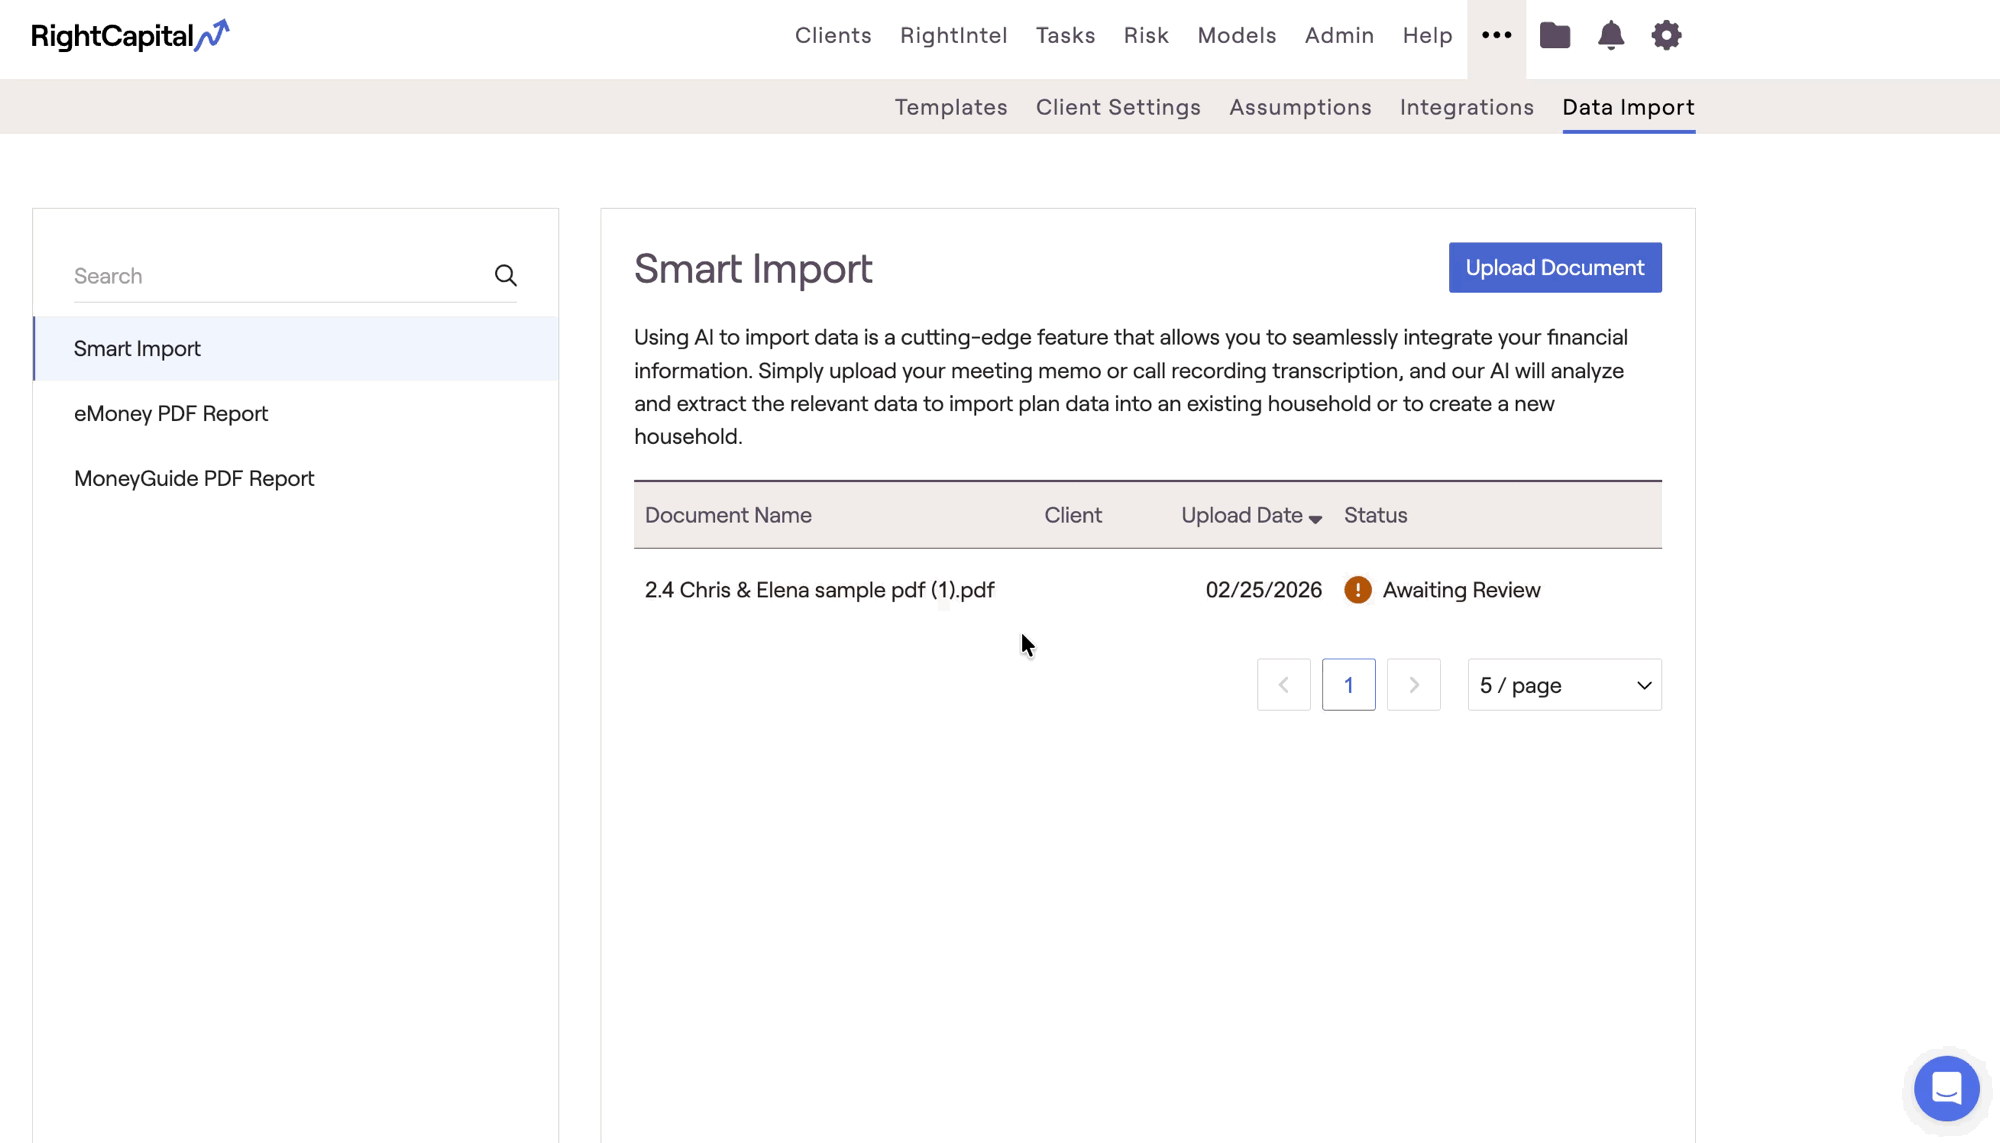
Task: Go to the next page arrow
Action: coord(1413,685)
